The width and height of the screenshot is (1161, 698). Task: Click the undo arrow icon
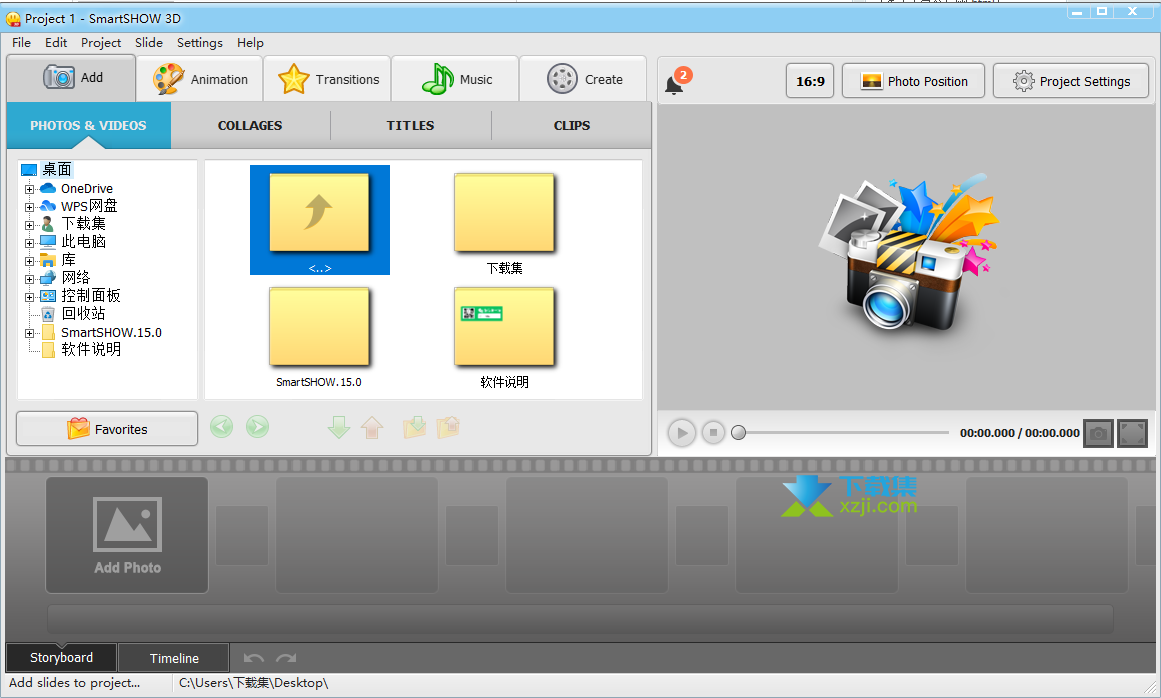click(x=254, y=658)
